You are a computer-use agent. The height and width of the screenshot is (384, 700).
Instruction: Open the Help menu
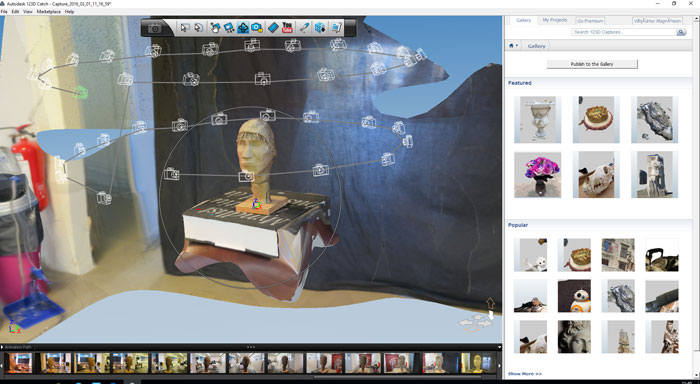(69, 12)
